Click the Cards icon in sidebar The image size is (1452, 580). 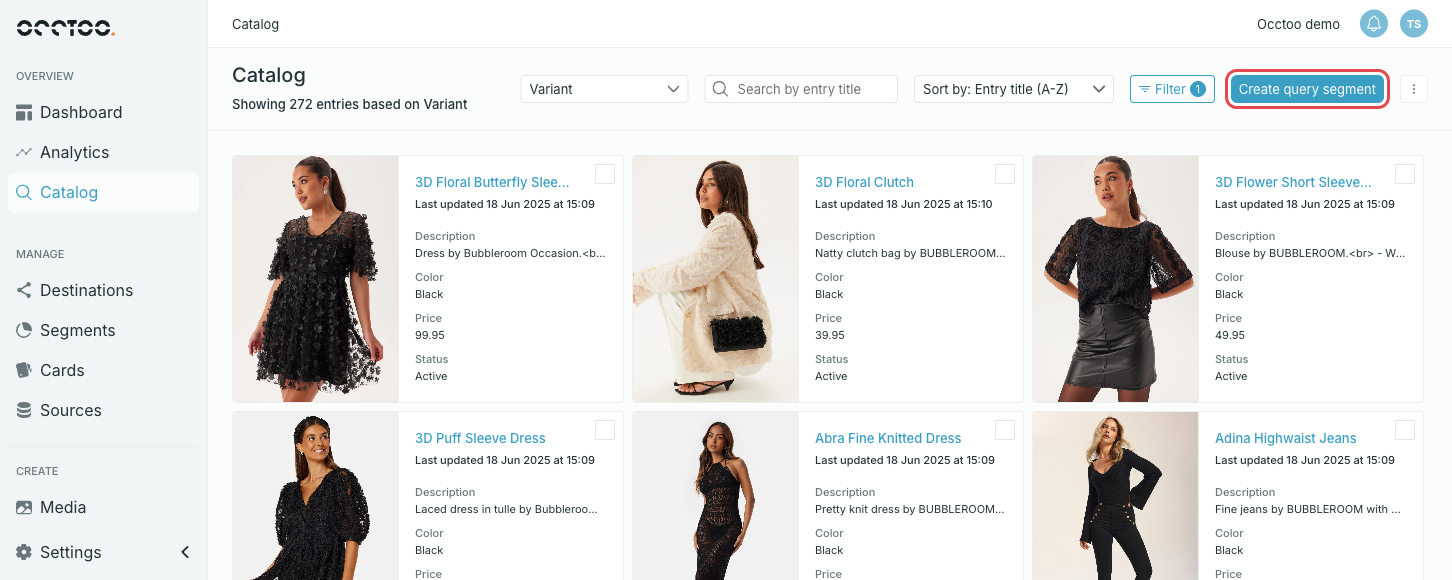(24, 370)
